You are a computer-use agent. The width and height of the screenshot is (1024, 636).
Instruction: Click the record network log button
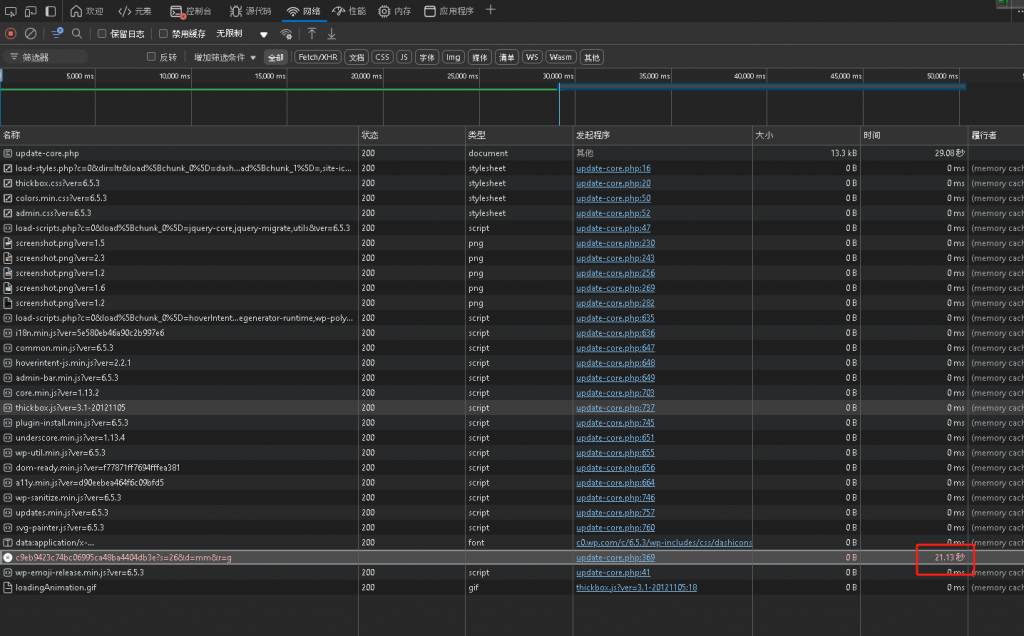click(x=11, y=33)
